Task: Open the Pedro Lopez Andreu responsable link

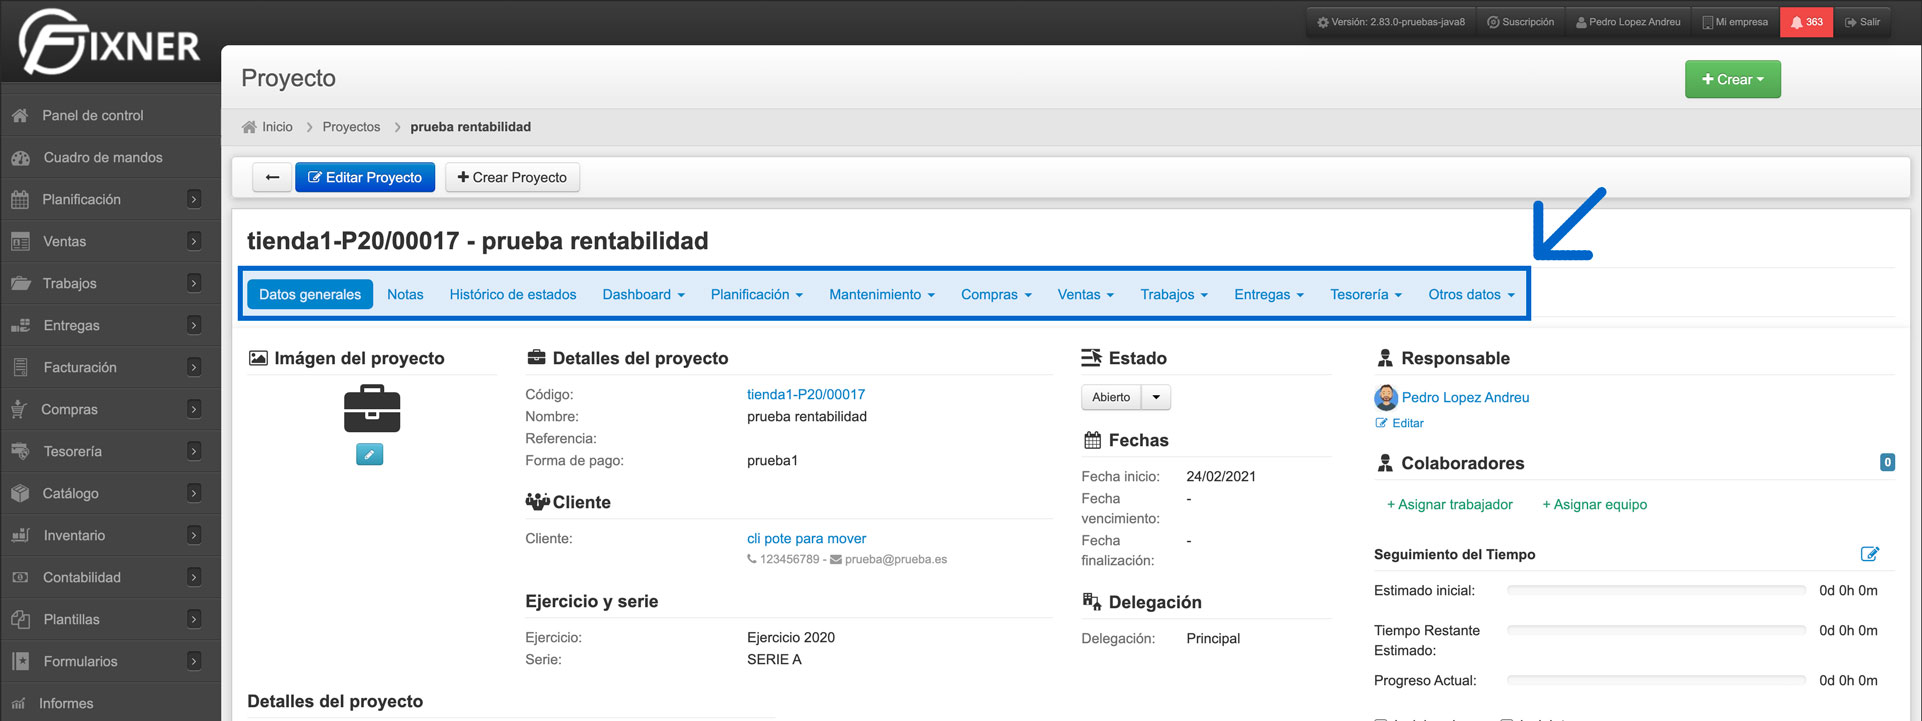Action: tap(1465, 398)
